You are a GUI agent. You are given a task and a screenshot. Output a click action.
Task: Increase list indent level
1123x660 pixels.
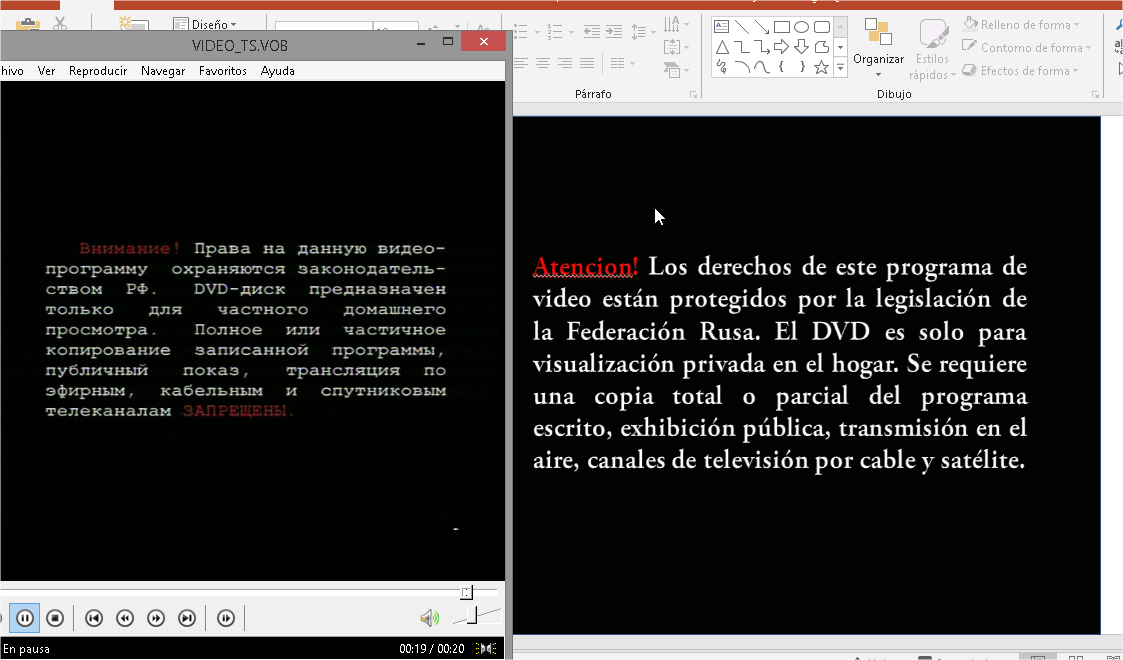click(x=614, y=32)
